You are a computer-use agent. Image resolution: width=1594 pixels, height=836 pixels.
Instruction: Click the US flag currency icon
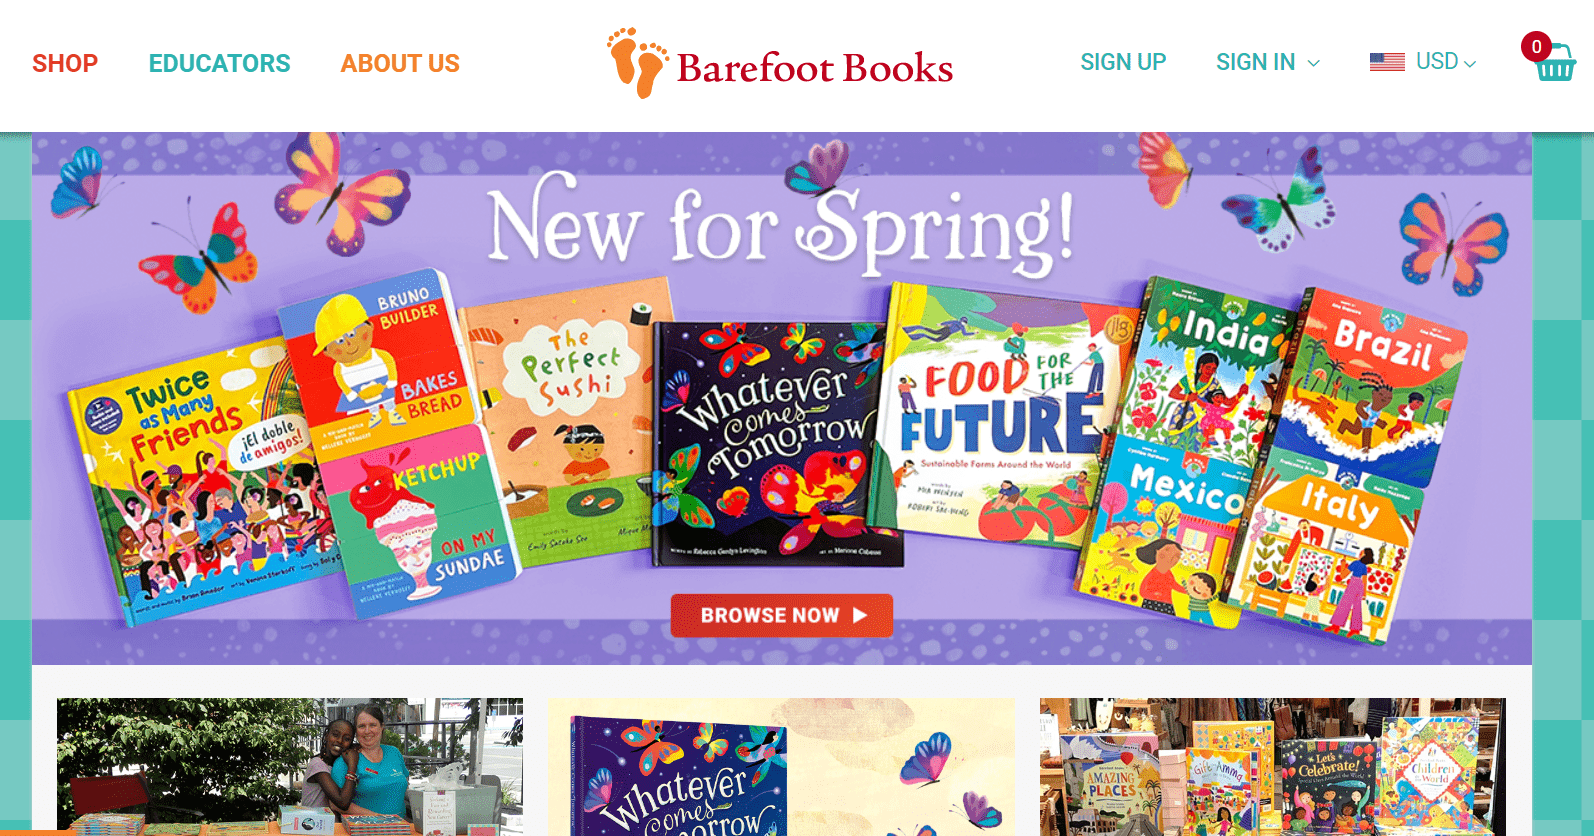[x=1387, y=62]
